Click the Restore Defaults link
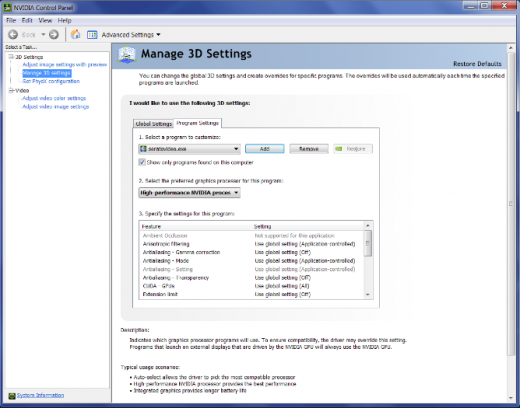Viewport: 520px width, 408px height. tap(477, 64)
